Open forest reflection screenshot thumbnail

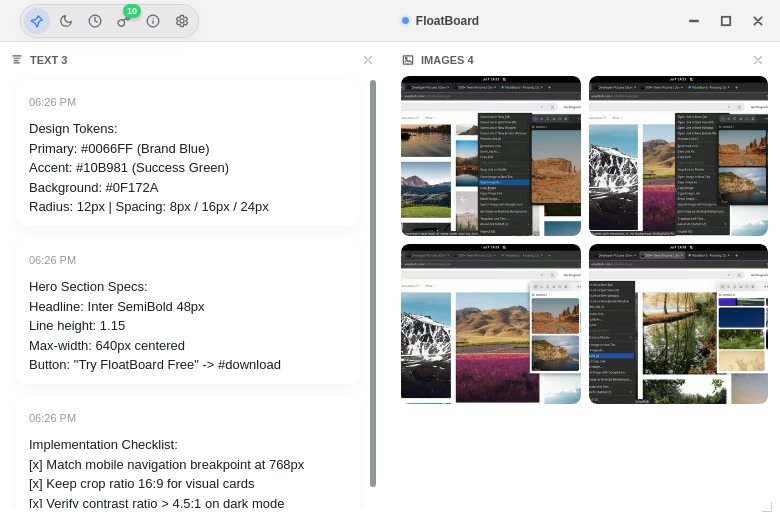click(679, 324)
